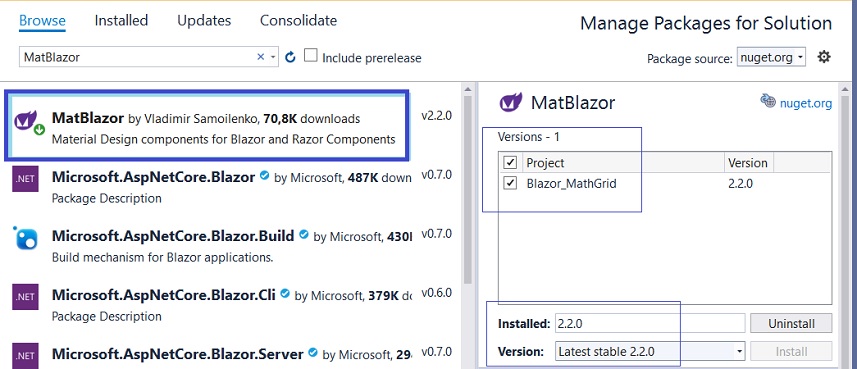Switch to the Installed tab
The width and height of the screenshot is (857, 369).
tap(121, 21)
